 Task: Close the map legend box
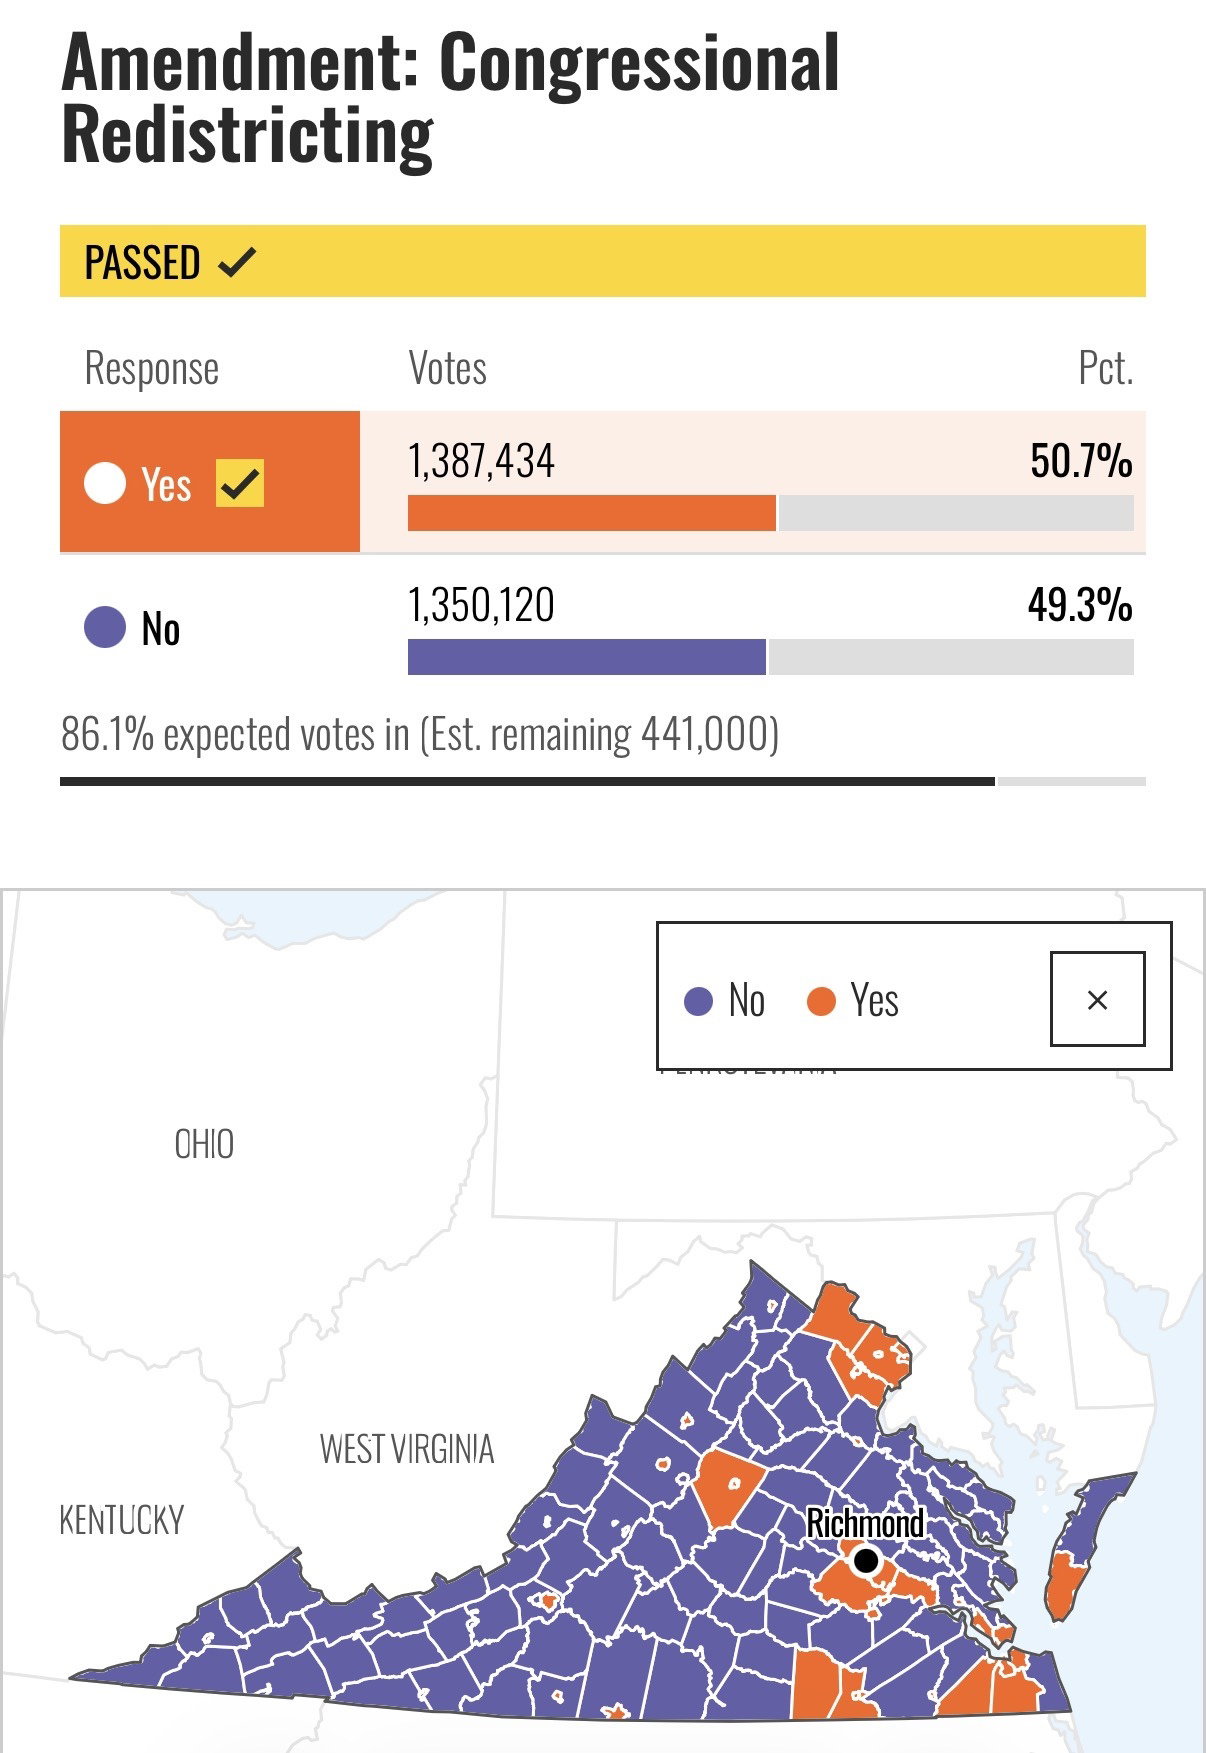(x=1097, y=999)
